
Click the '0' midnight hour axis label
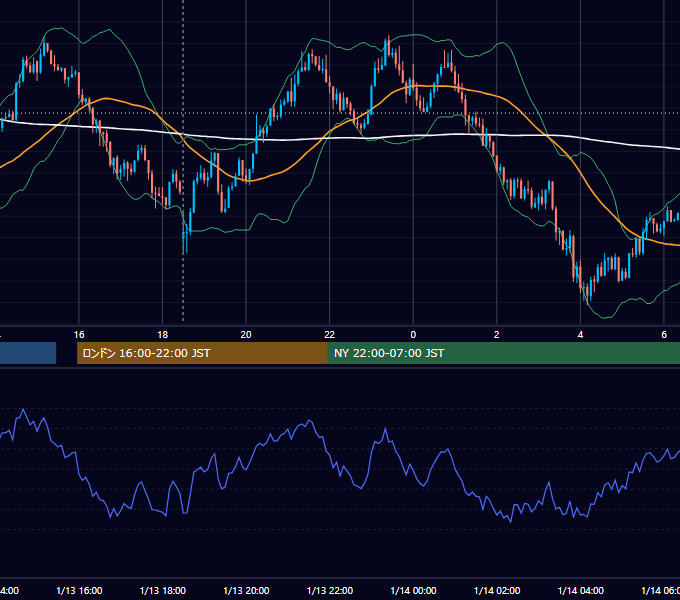pyautogui.click(x=413, y=335)
